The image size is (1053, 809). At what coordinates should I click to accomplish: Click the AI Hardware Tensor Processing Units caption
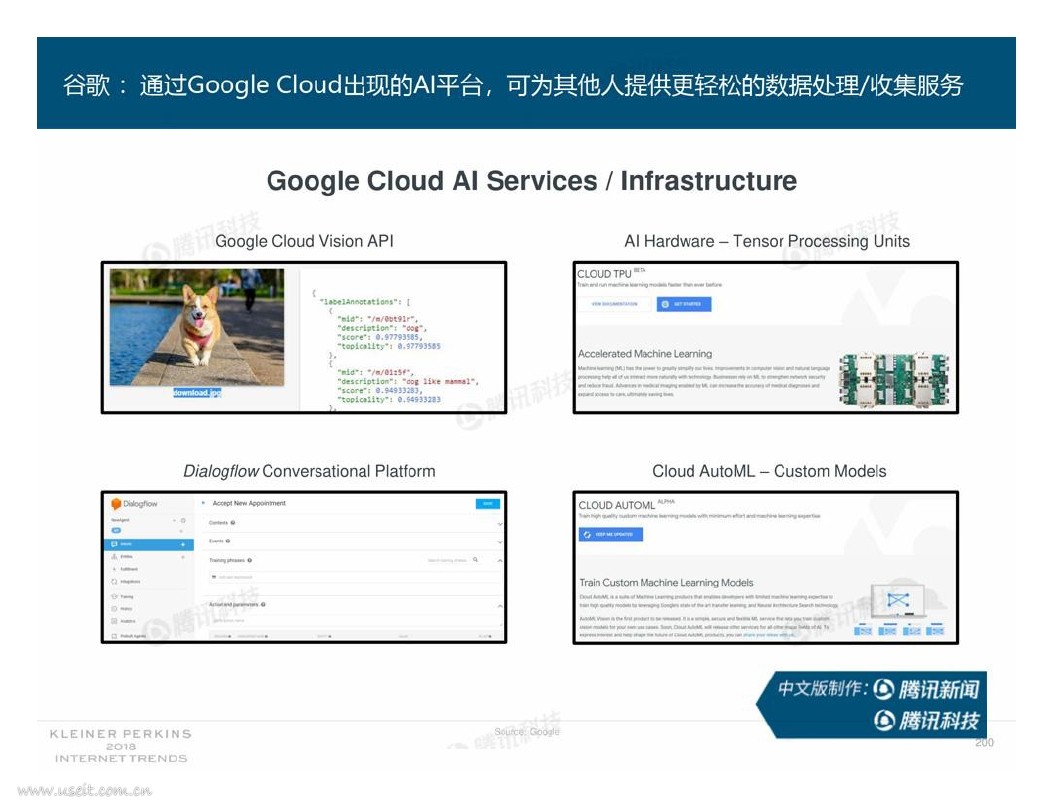pos(767,241)
